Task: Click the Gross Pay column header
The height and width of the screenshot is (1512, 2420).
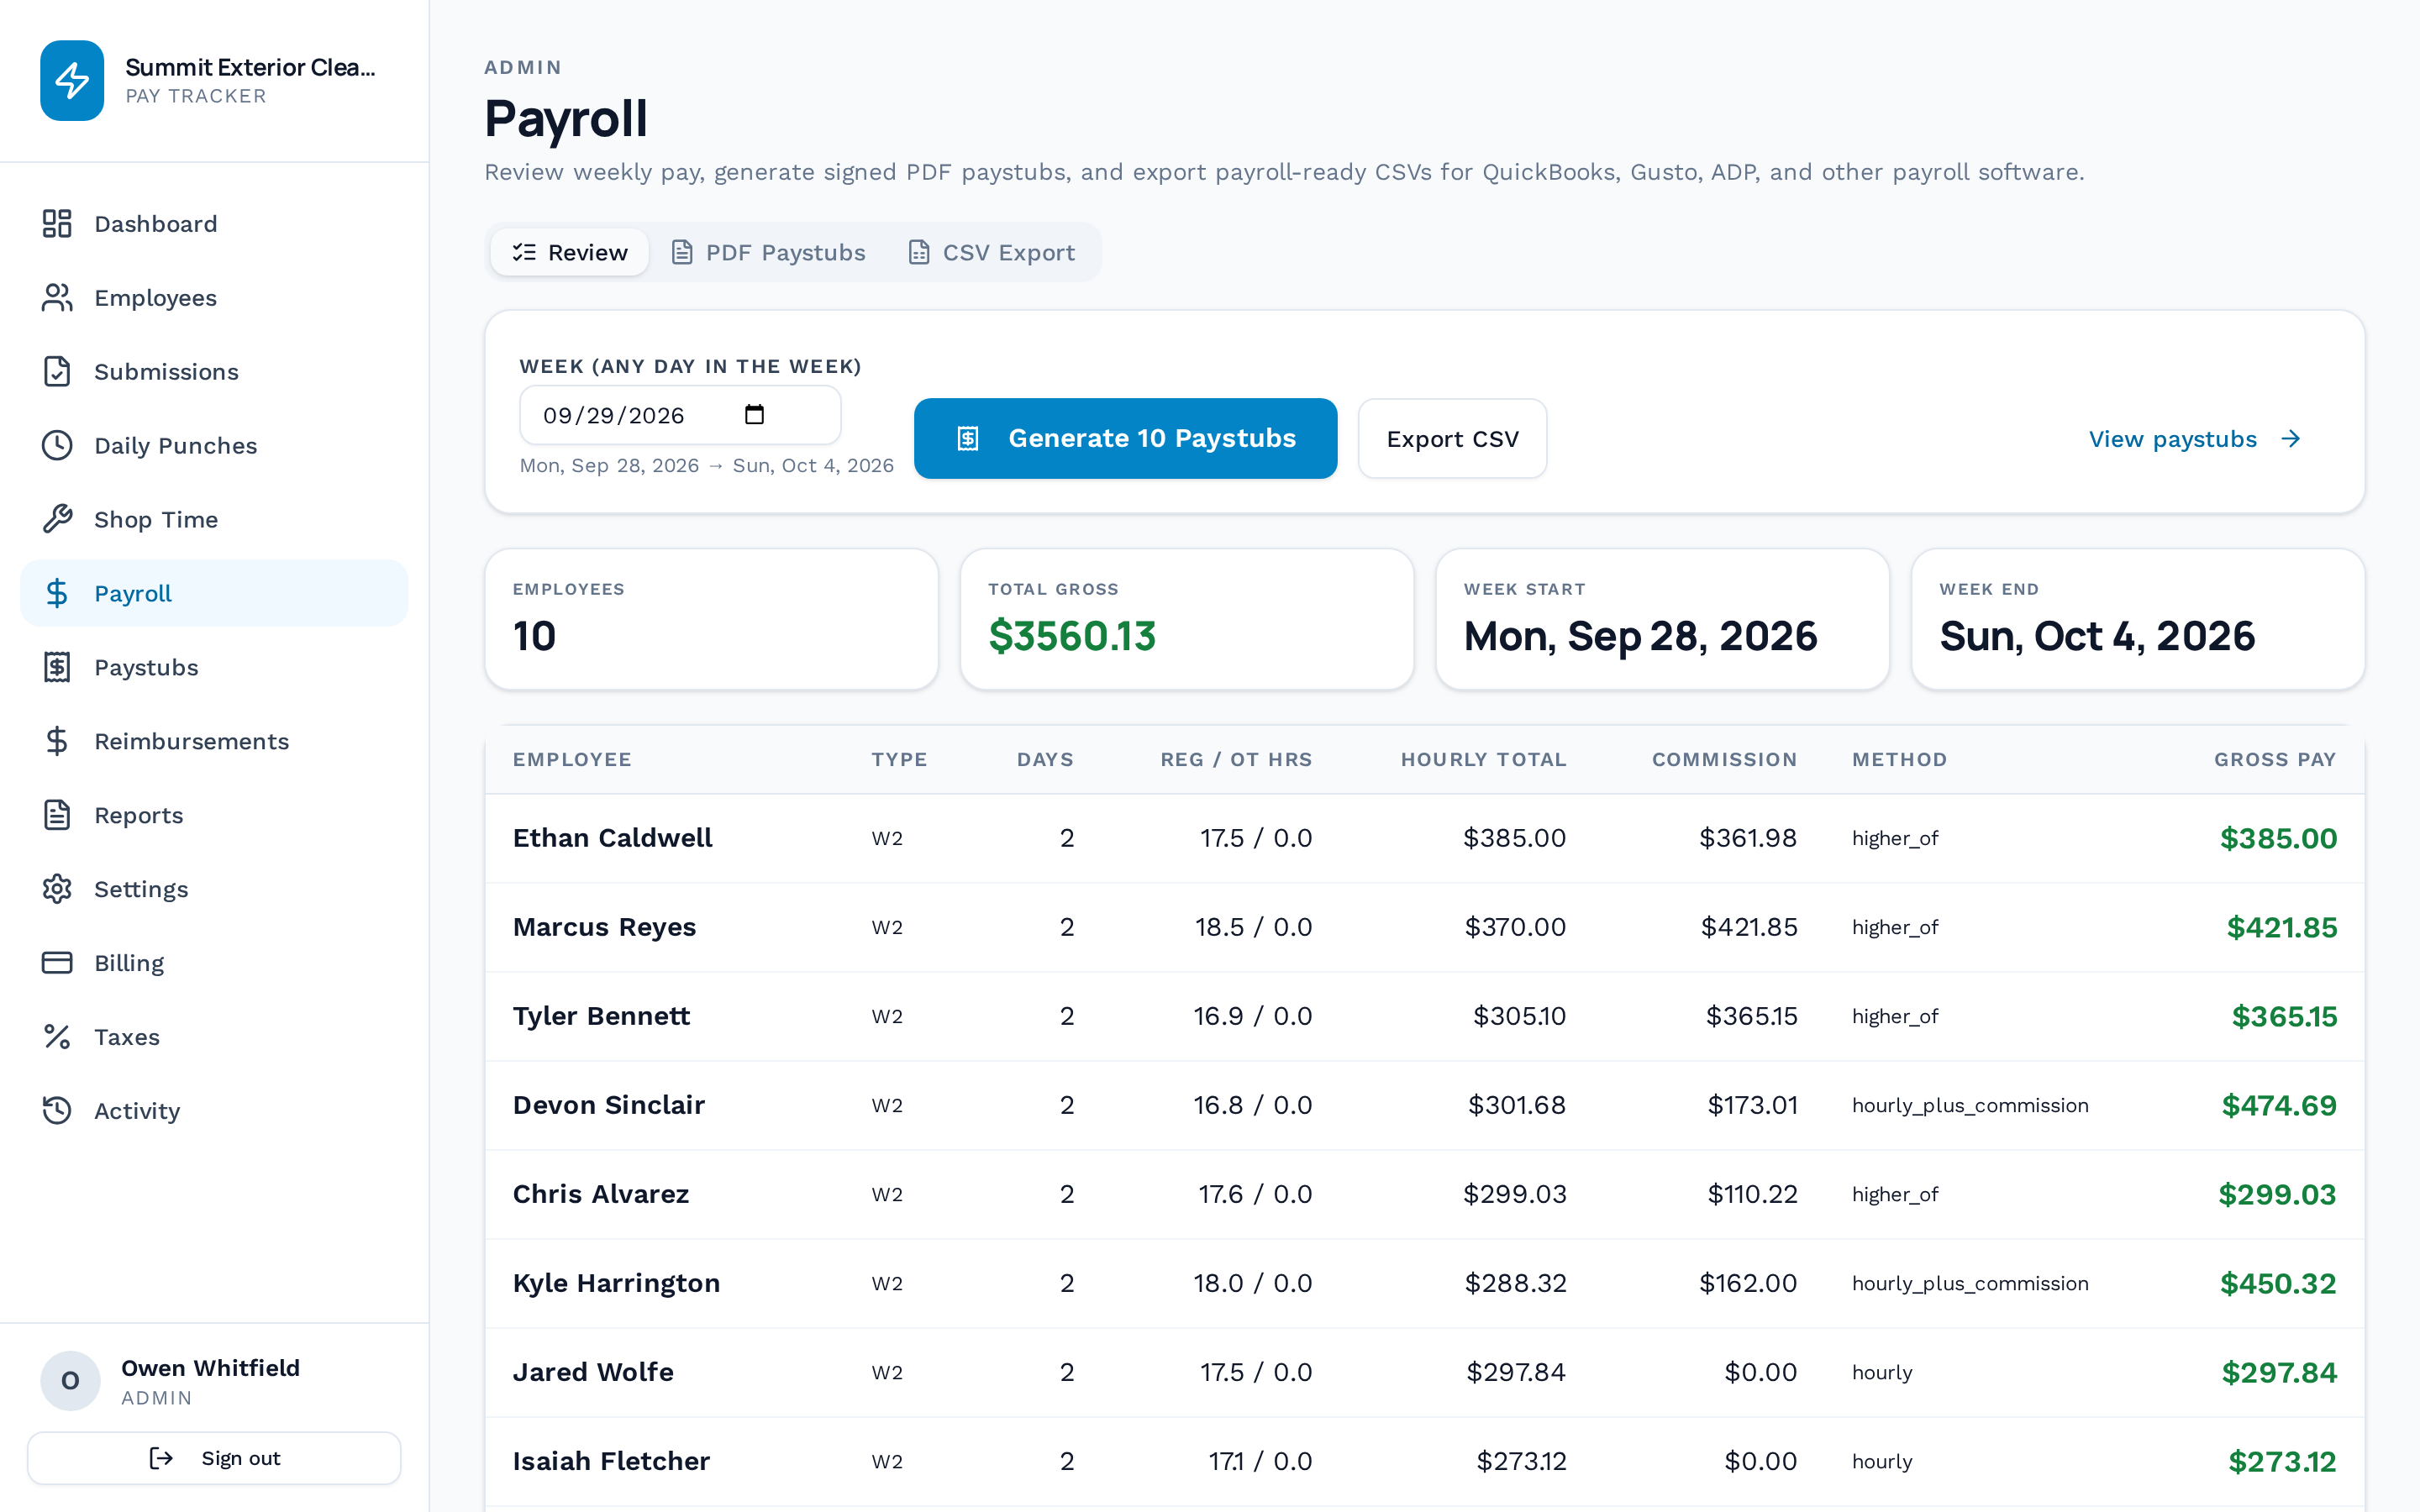Action: click(x=2275, y=759)
